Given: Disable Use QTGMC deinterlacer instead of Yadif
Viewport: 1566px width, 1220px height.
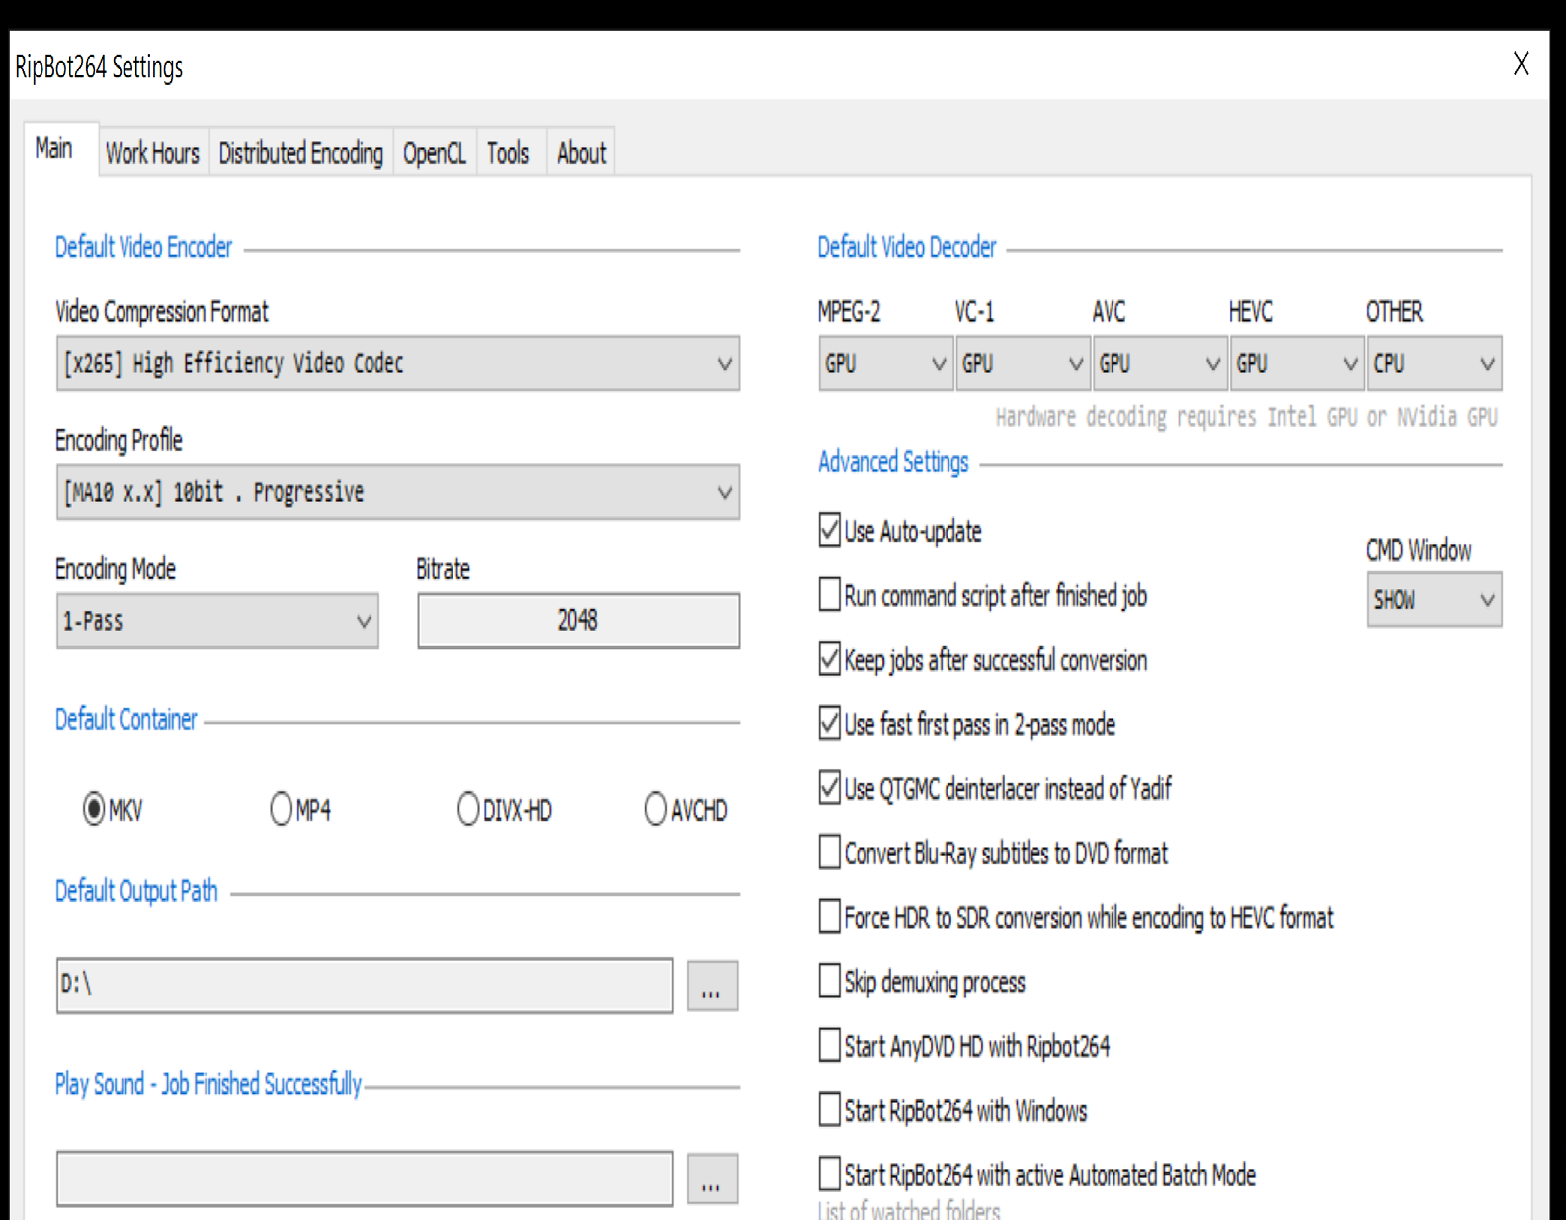Looking at the screenshot, I should (x=830, y=788).
